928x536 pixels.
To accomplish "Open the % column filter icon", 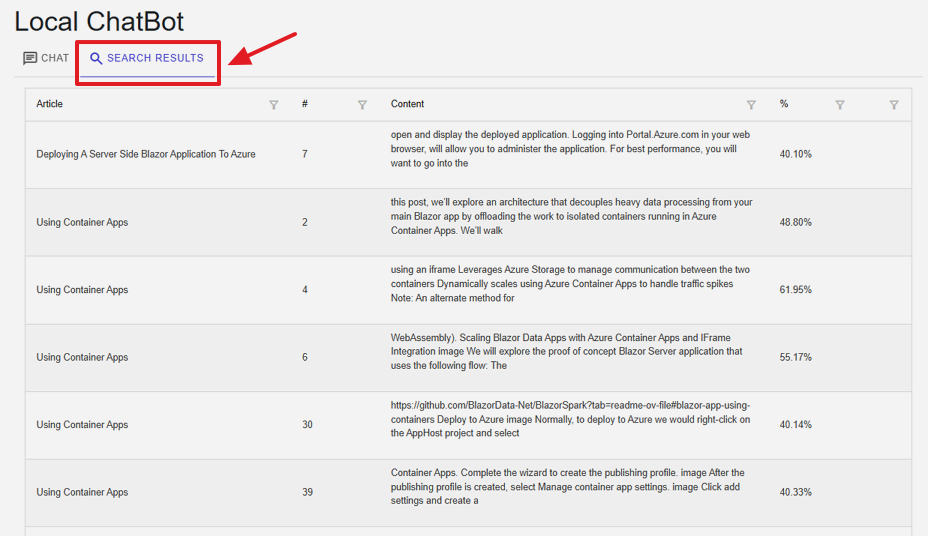I will pyautogui.click(x=840, y=105).
